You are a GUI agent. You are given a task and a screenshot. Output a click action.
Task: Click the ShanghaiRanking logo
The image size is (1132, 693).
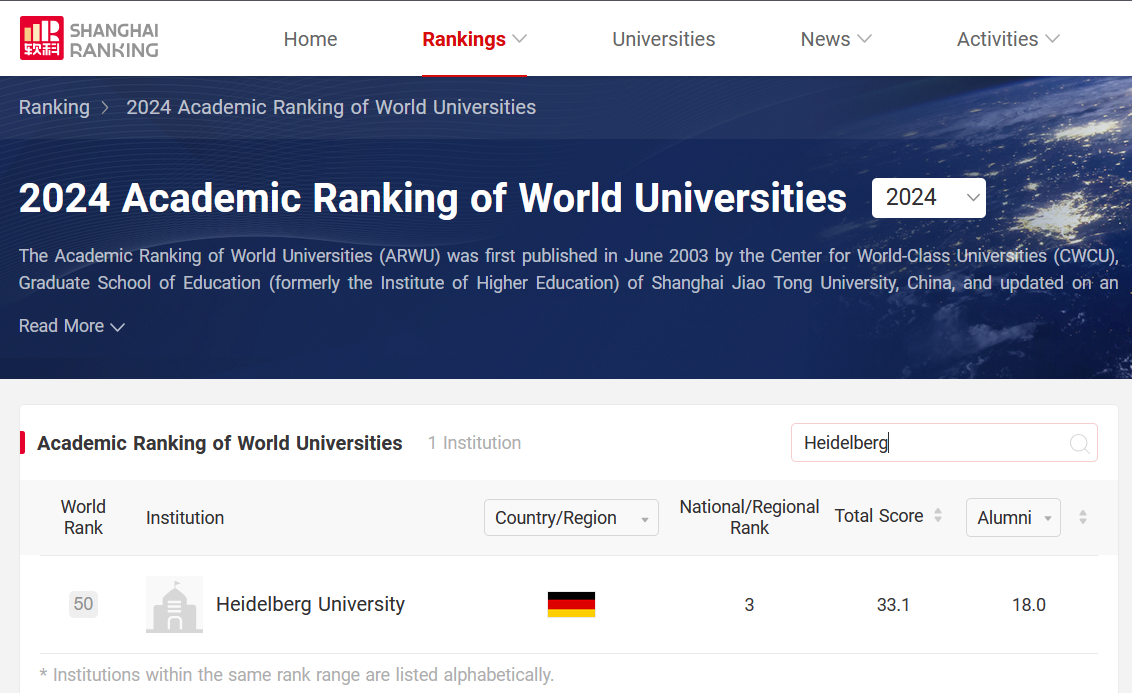[89, 38]
